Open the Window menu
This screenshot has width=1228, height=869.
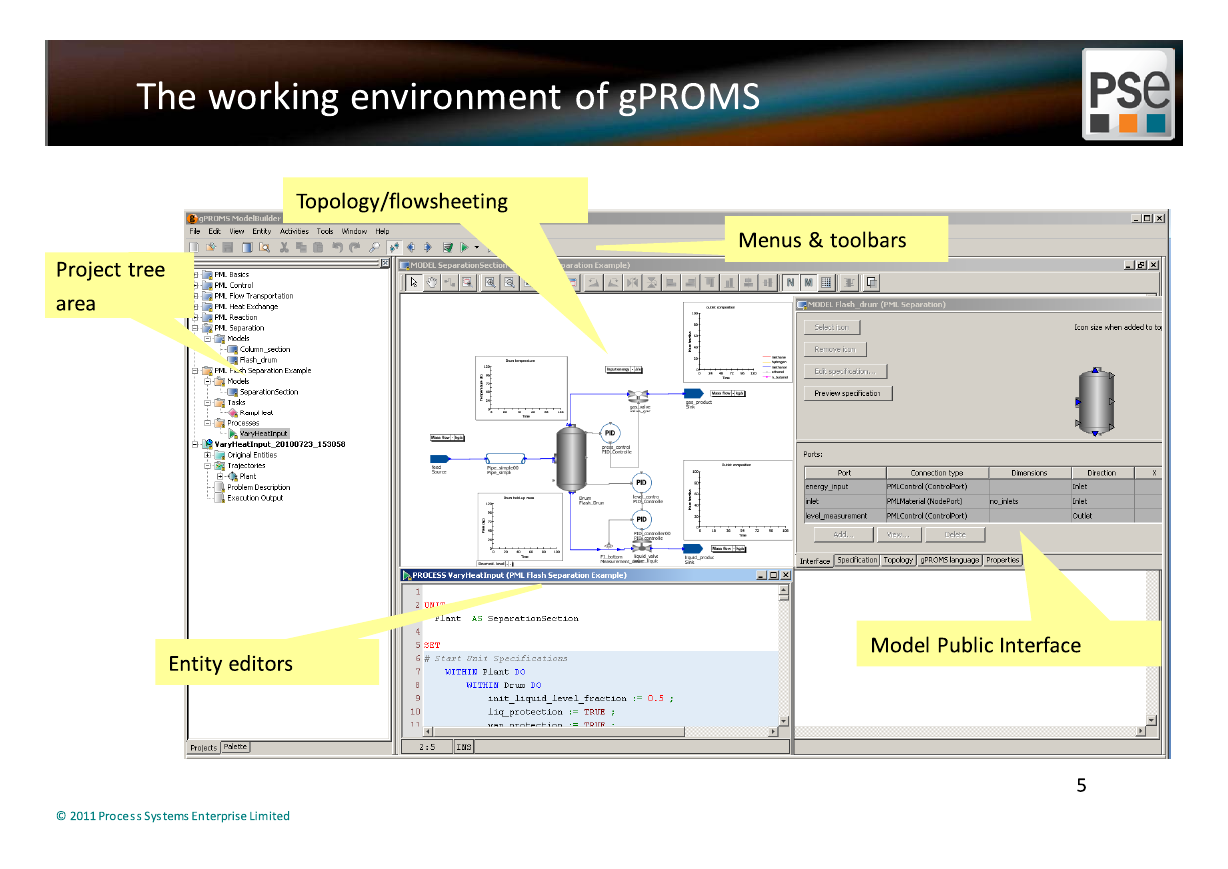pos(354,231)
